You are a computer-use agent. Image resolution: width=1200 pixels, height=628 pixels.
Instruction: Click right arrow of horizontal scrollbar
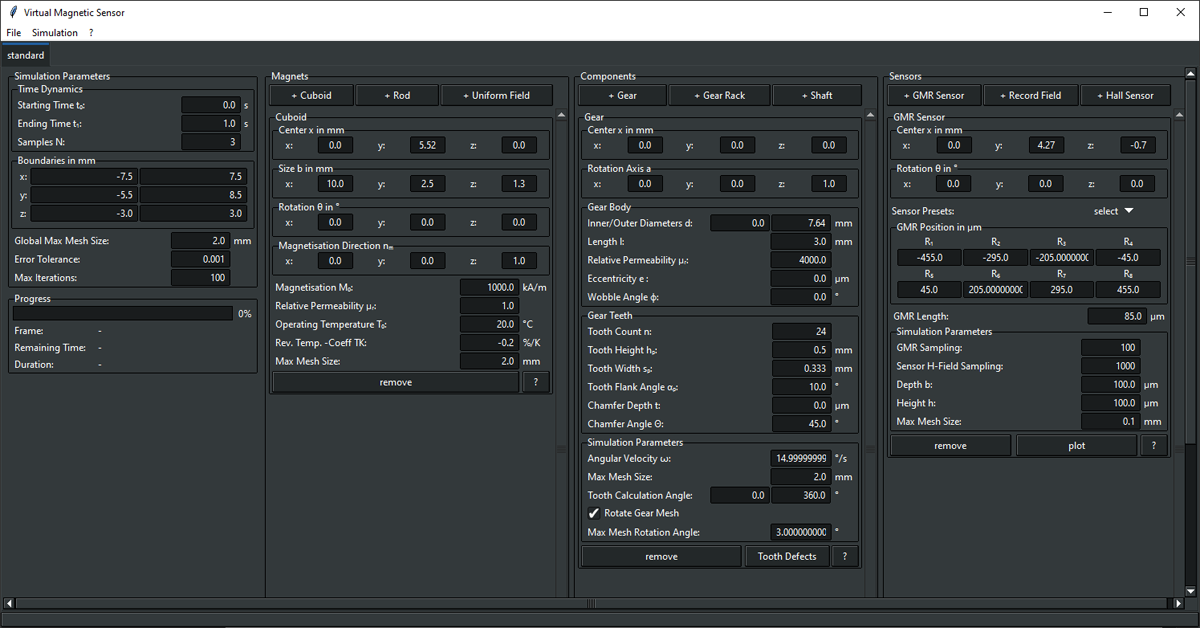tap(1179, 603)
